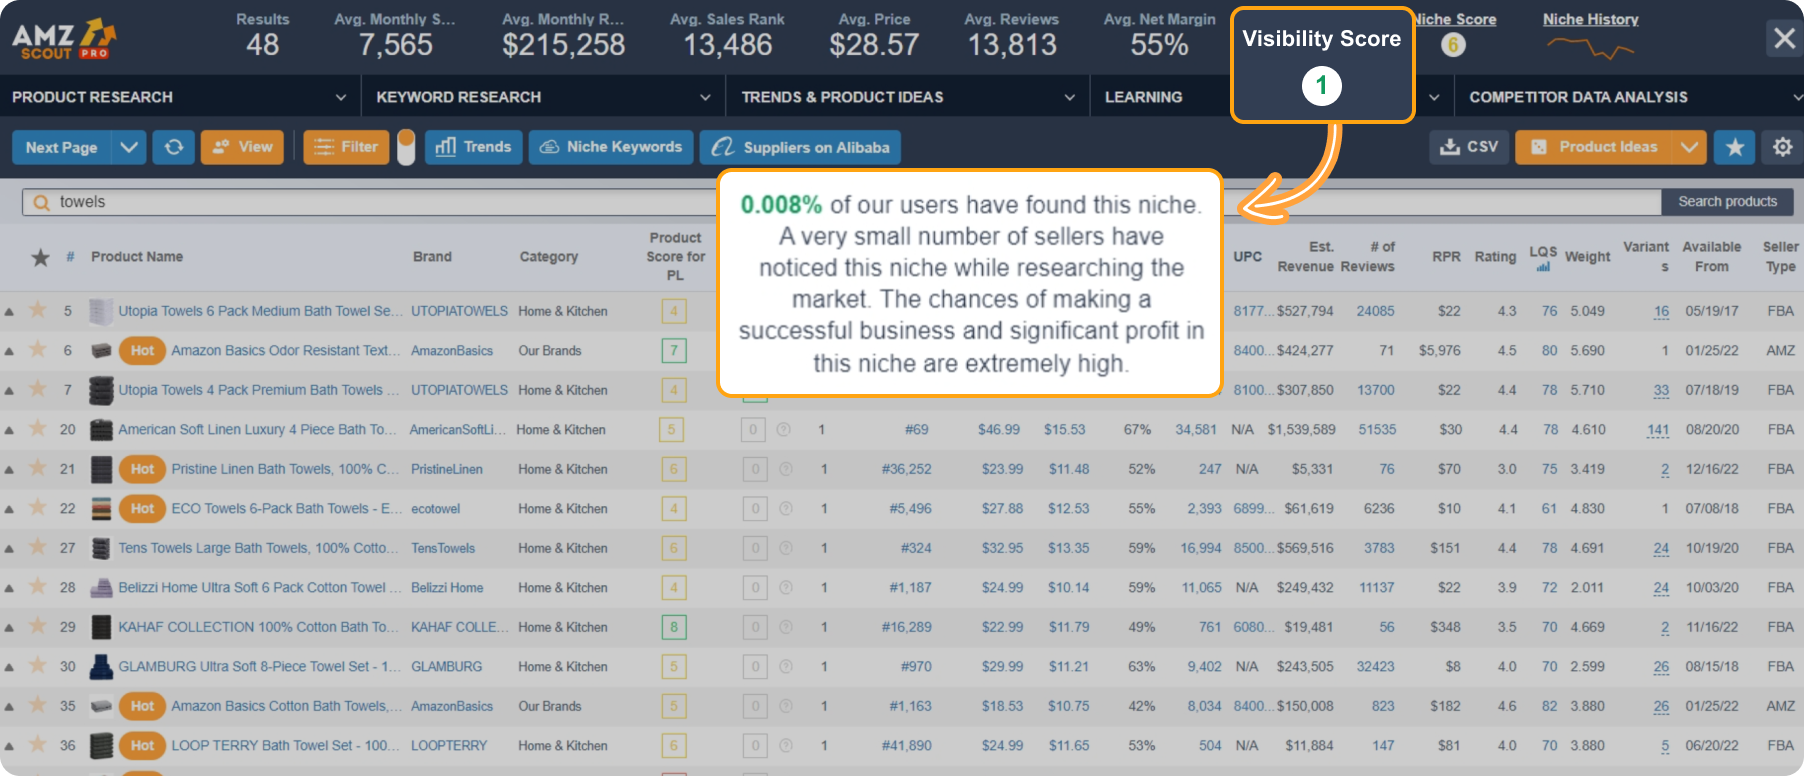The height and width of the screenshot is (776, 1804).
Task: Click the Search products button
Action: pyautogui.click(x=1727, y=202)
